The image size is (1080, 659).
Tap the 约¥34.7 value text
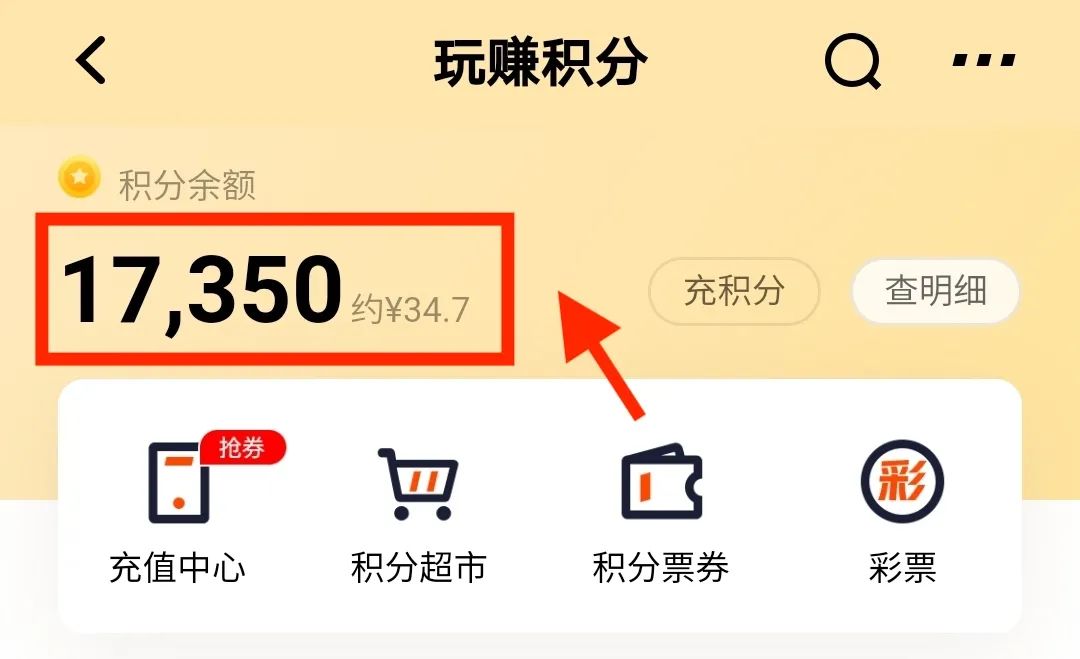[411, 310]
